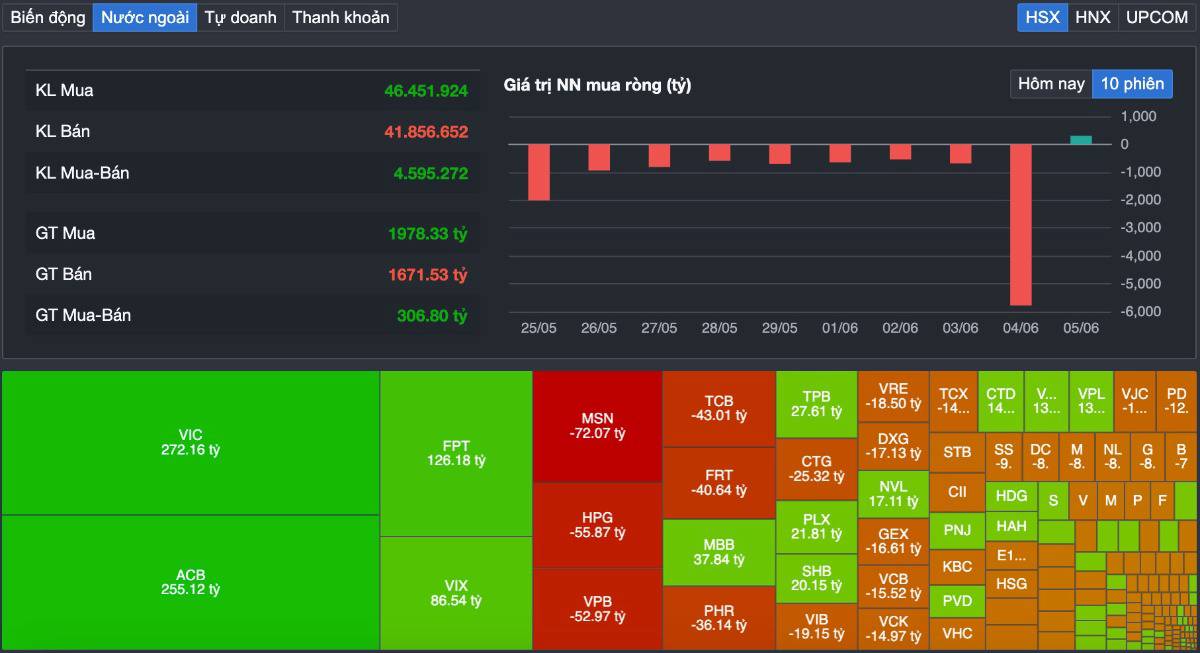Click the large red 04/06 bar

point(1021,225)
